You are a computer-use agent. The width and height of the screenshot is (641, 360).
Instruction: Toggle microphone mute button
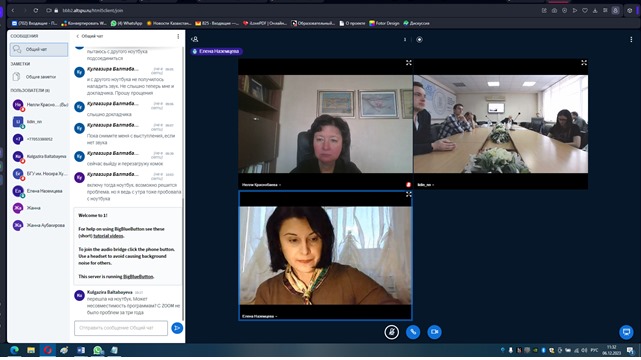392,332
